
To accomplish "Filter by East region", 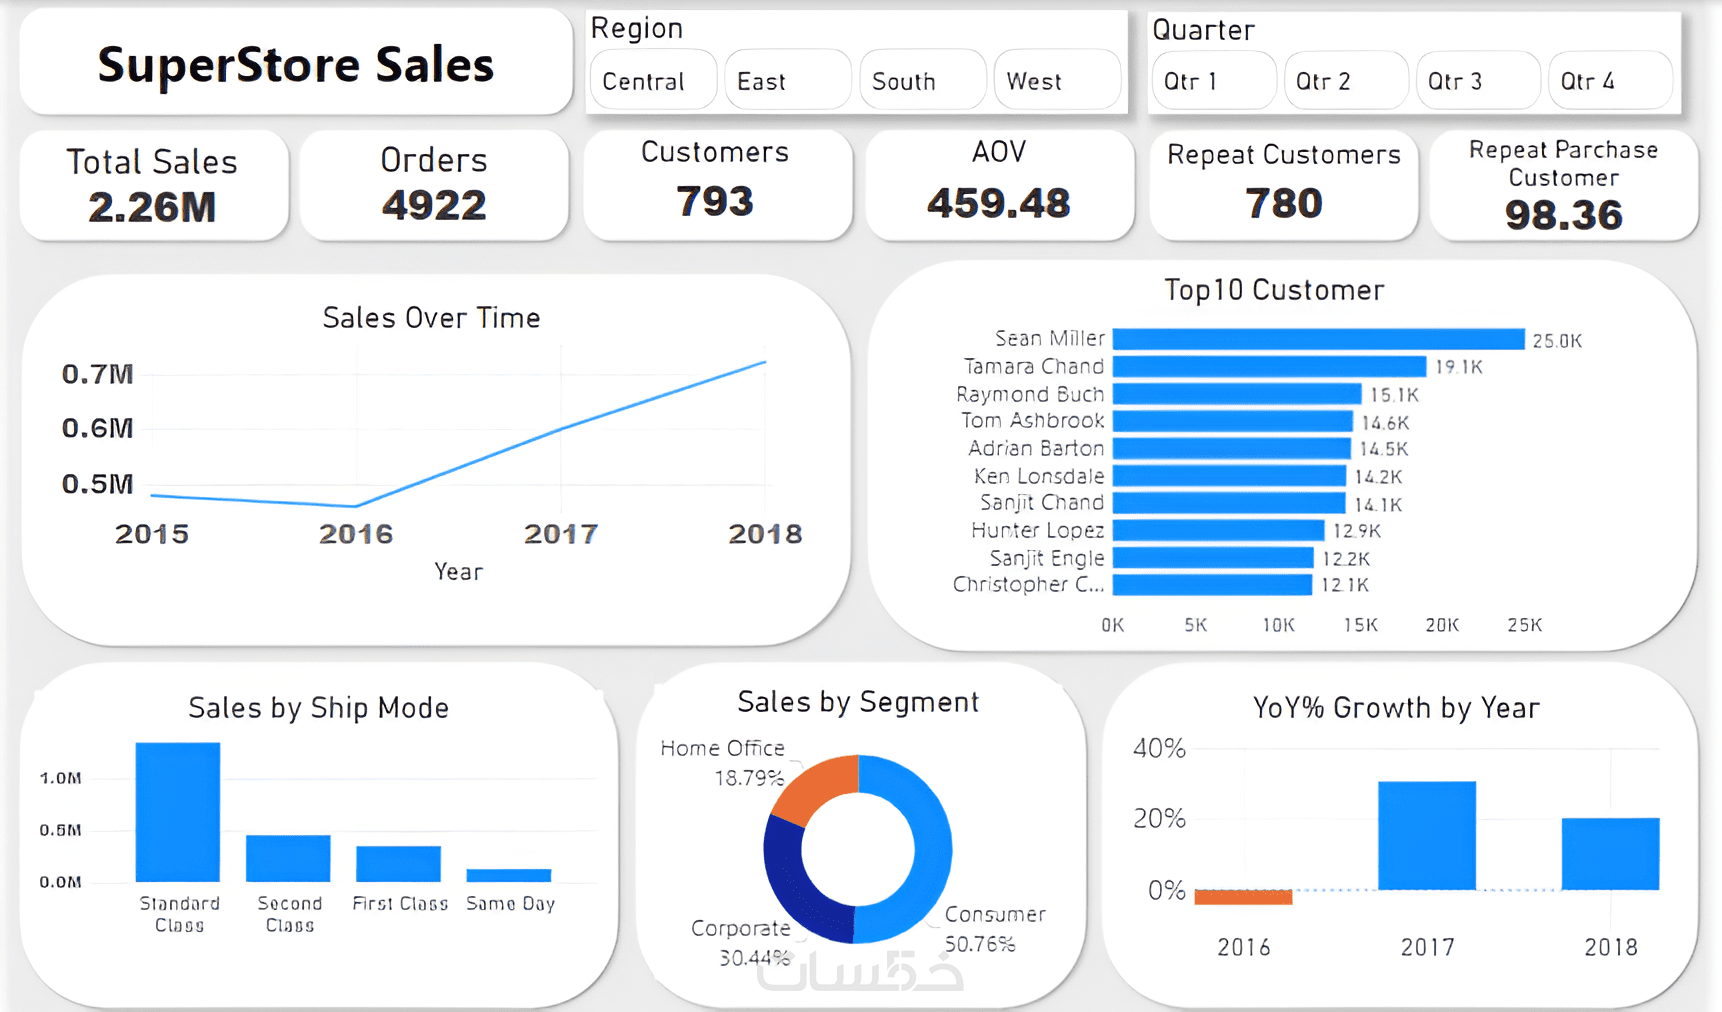I will pyautogui.click(x=788, y=80).
